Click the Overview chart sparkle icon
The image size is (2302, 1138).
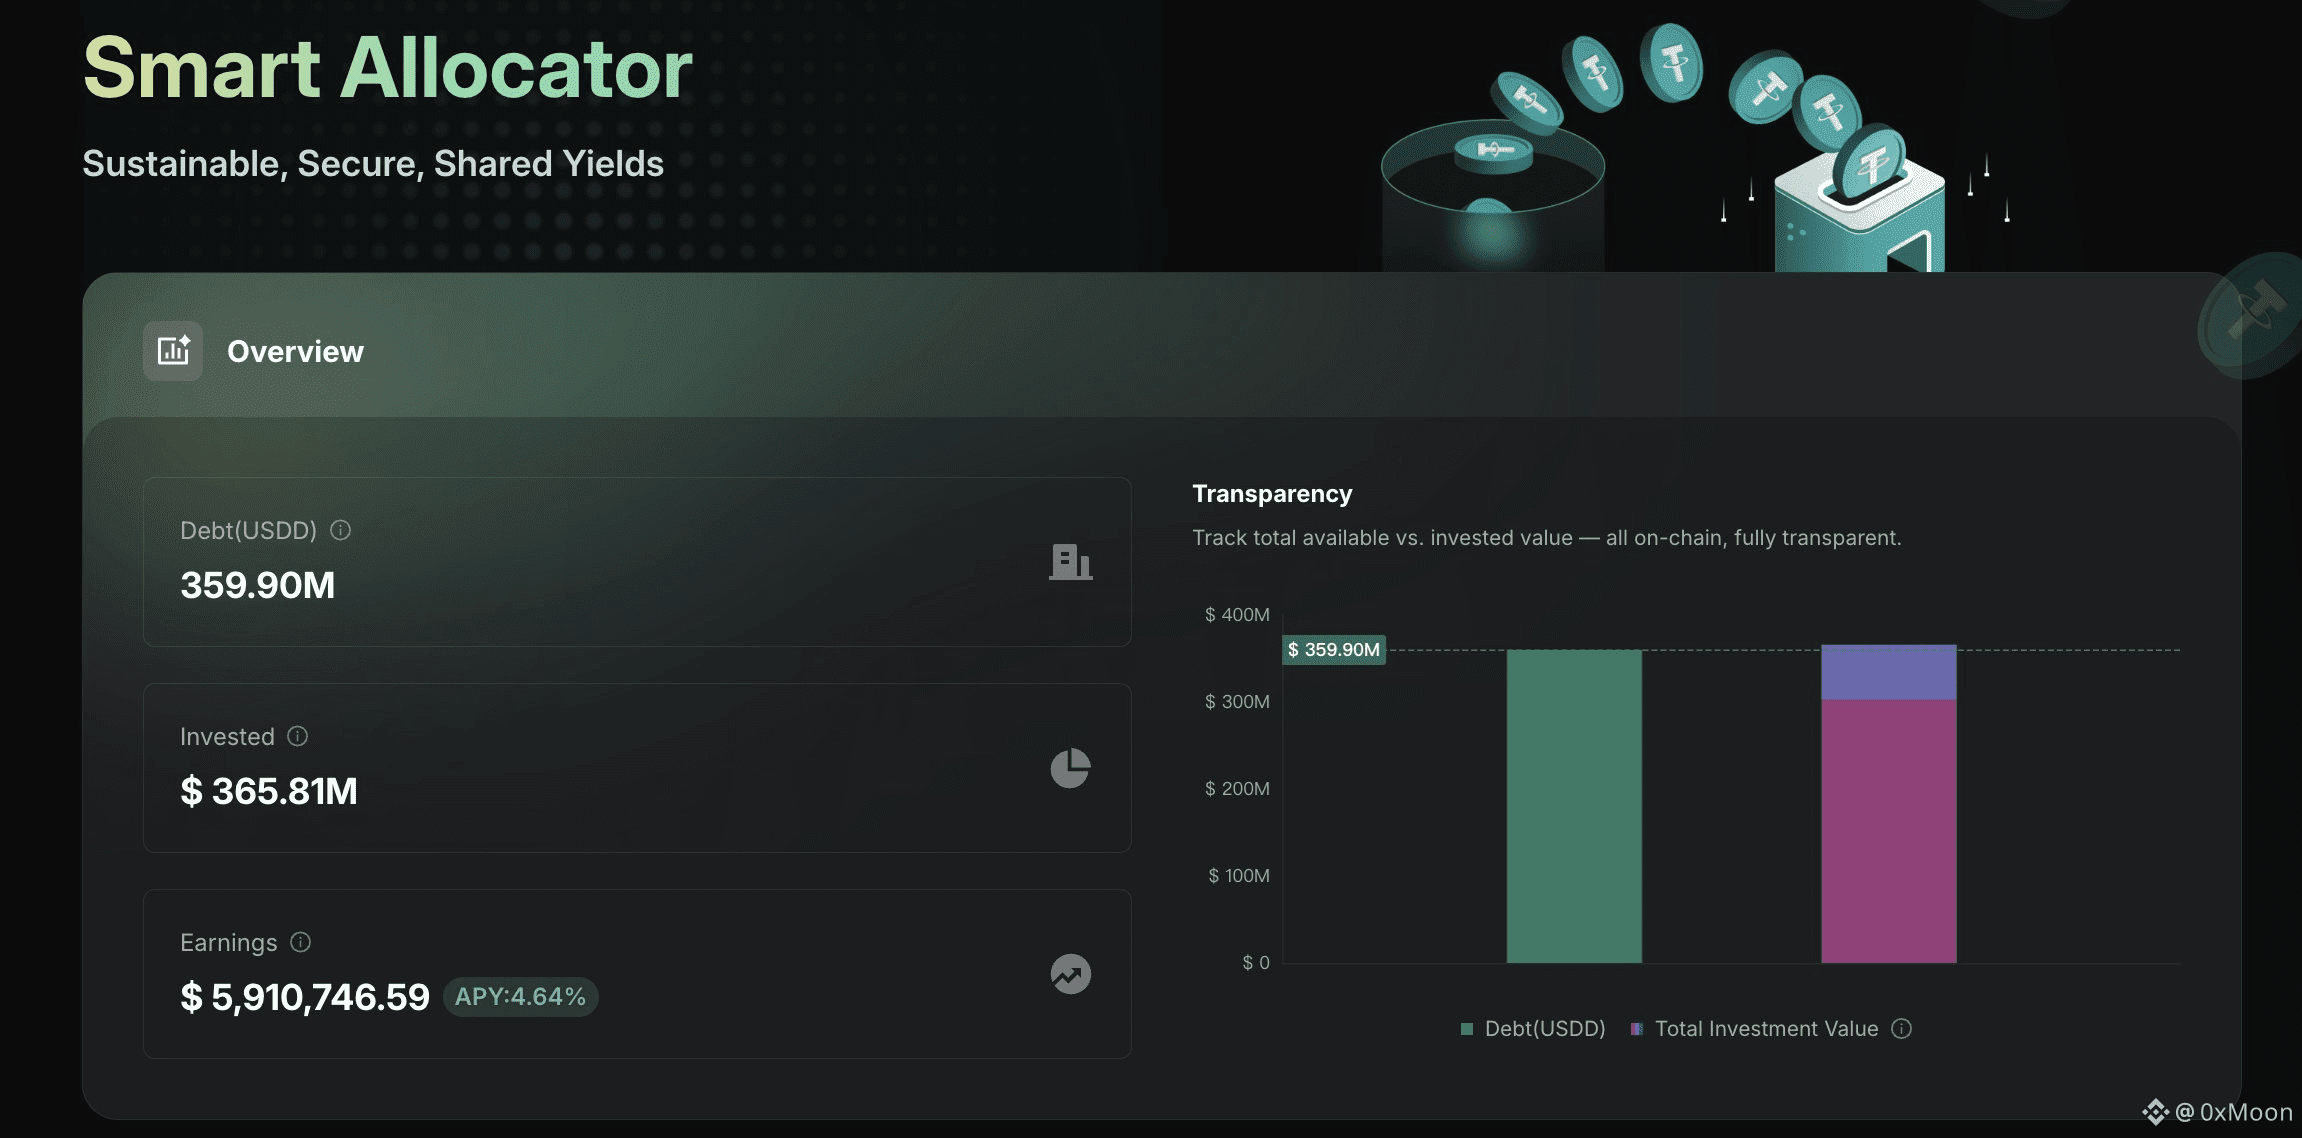point(173,351)
